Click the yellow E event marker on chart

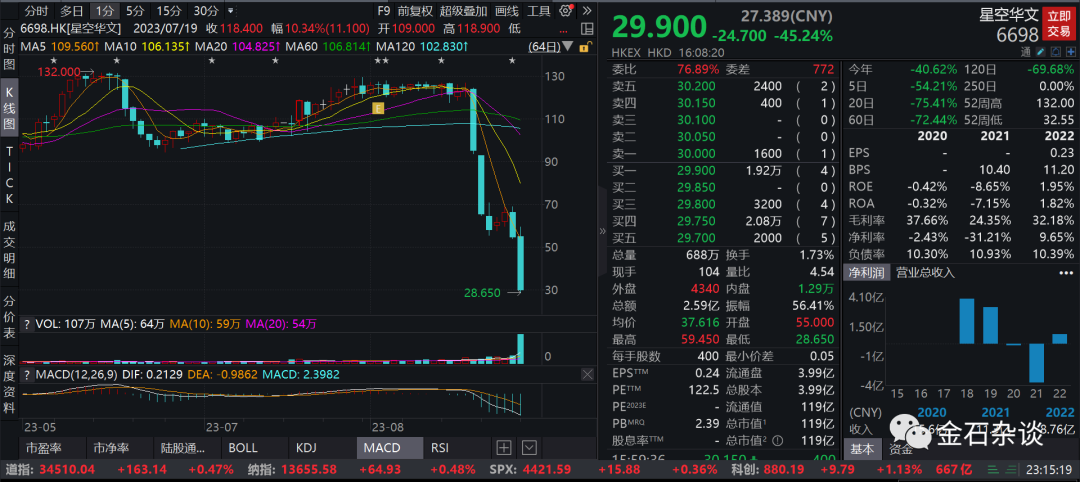click(x=378, y=107)
